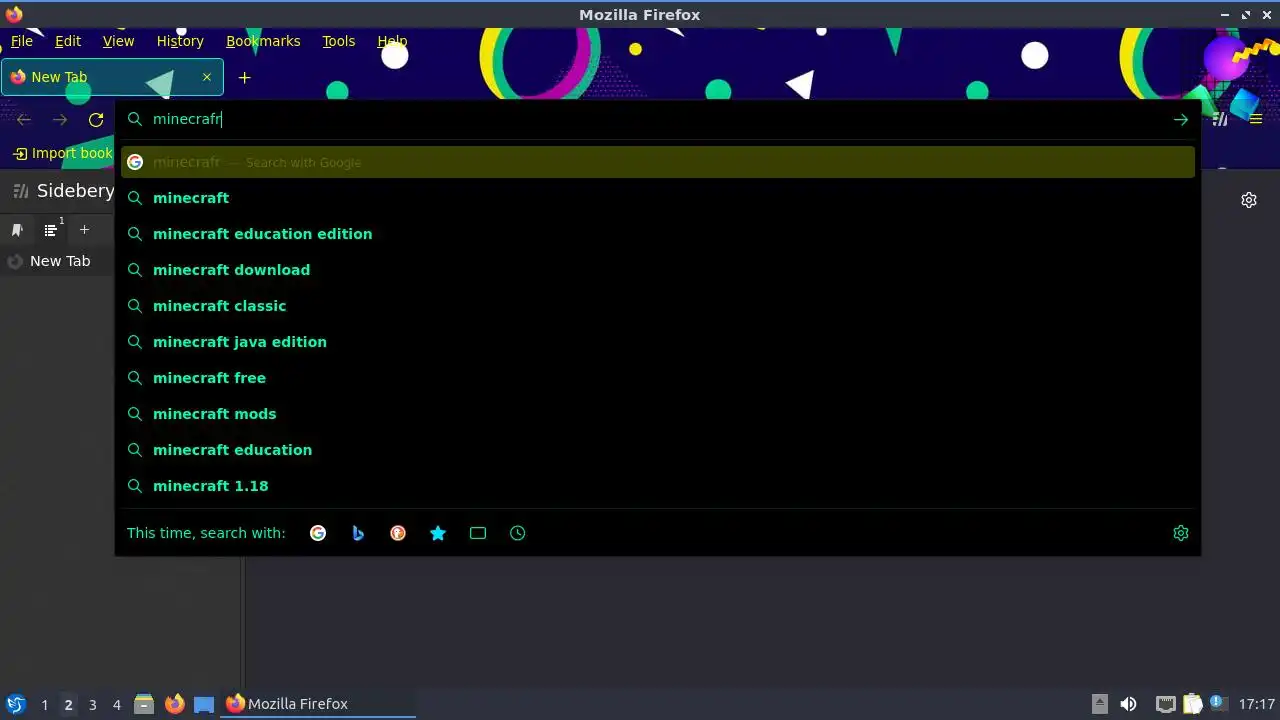The image size is (1280, 720).
Task: Search with Google one-off icon
Action: point(318,533)
